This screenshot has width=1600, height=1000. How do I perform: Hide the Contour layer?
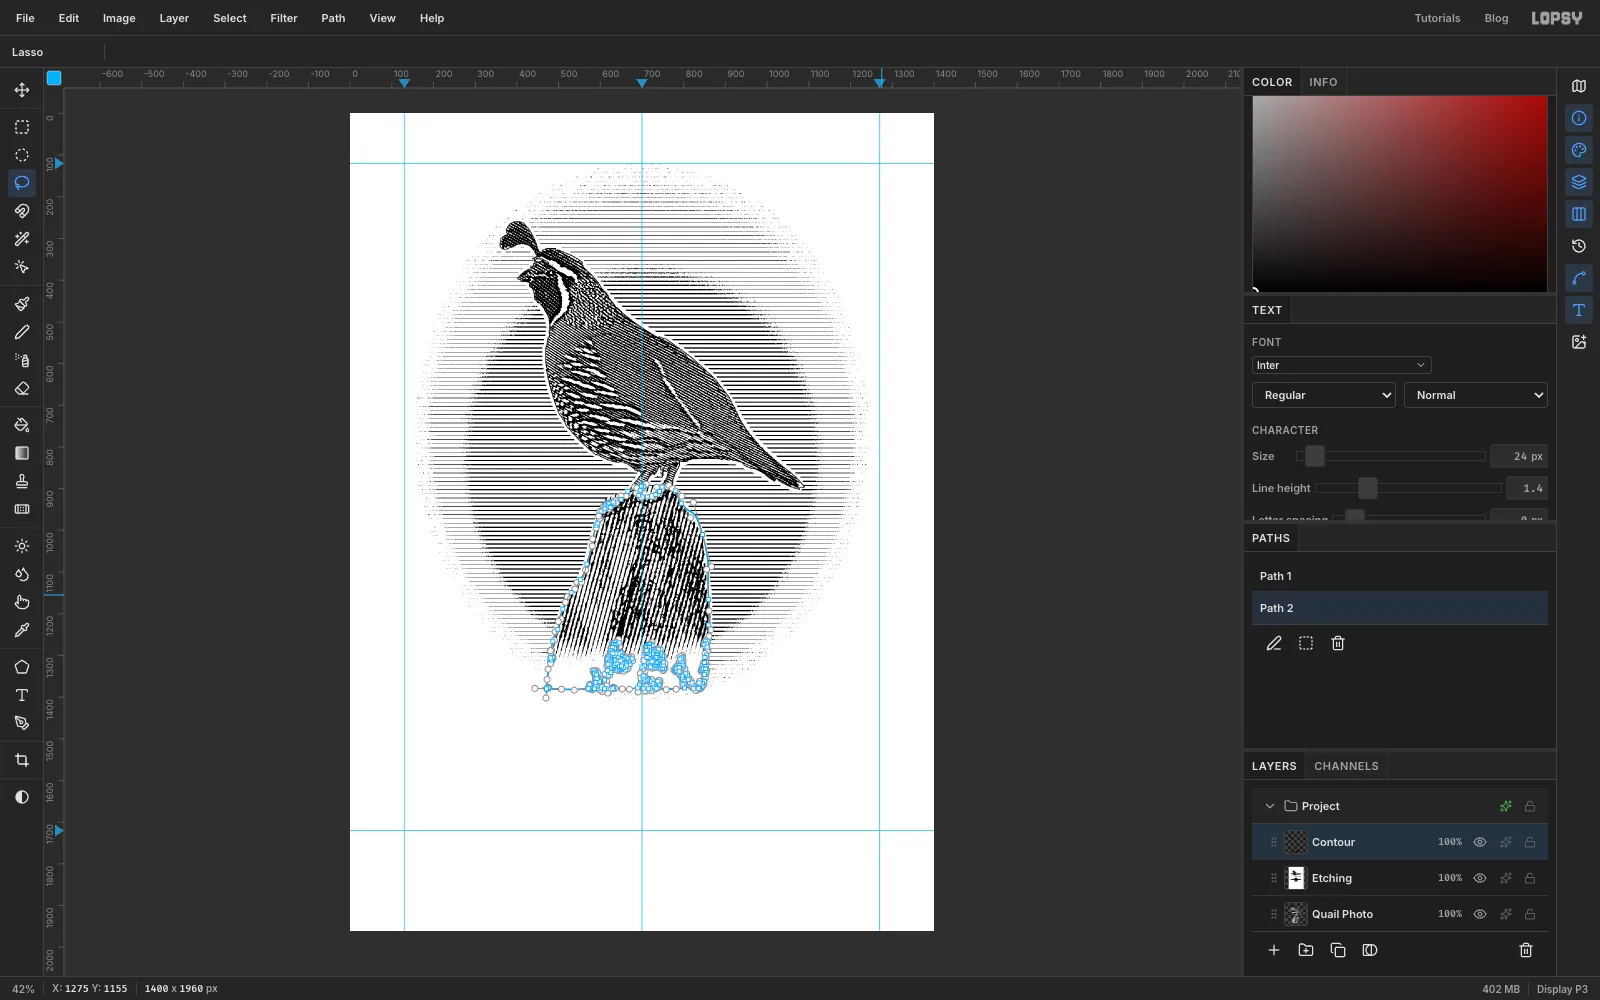point(1480,842)
